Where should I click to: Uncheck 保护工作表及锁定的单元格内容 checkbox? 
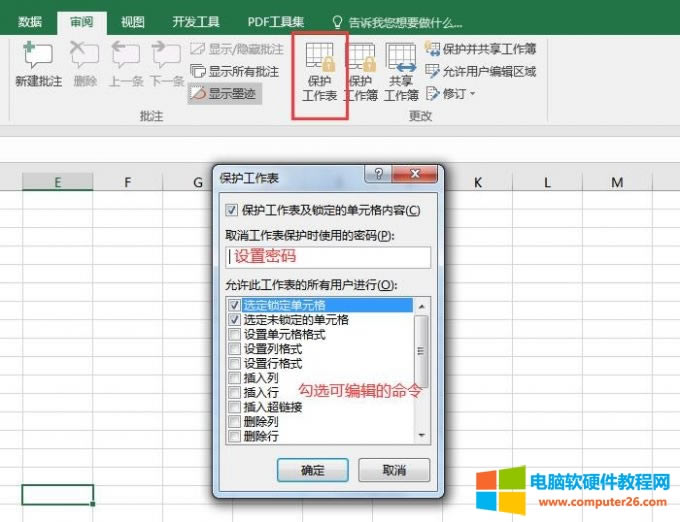(x=233, y=210)
